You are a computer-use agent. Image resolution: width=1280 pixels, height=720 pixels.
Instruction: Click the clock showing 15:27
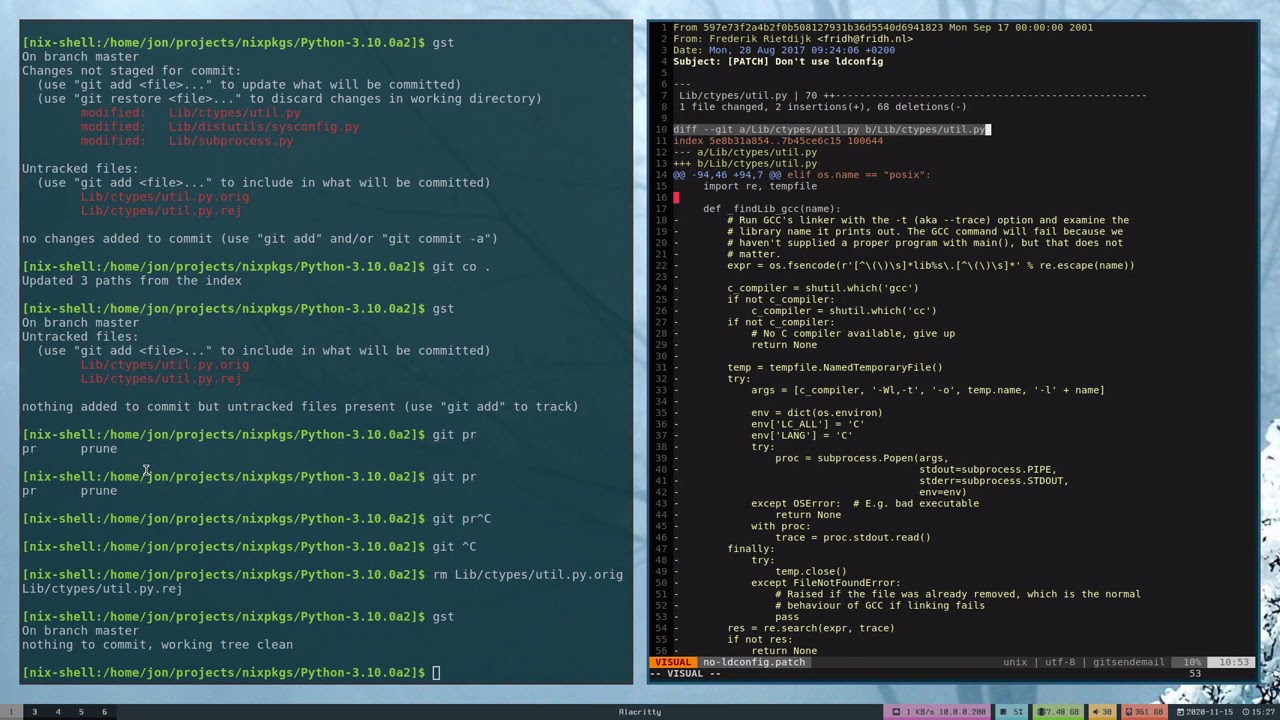(x=1259, y=712)
